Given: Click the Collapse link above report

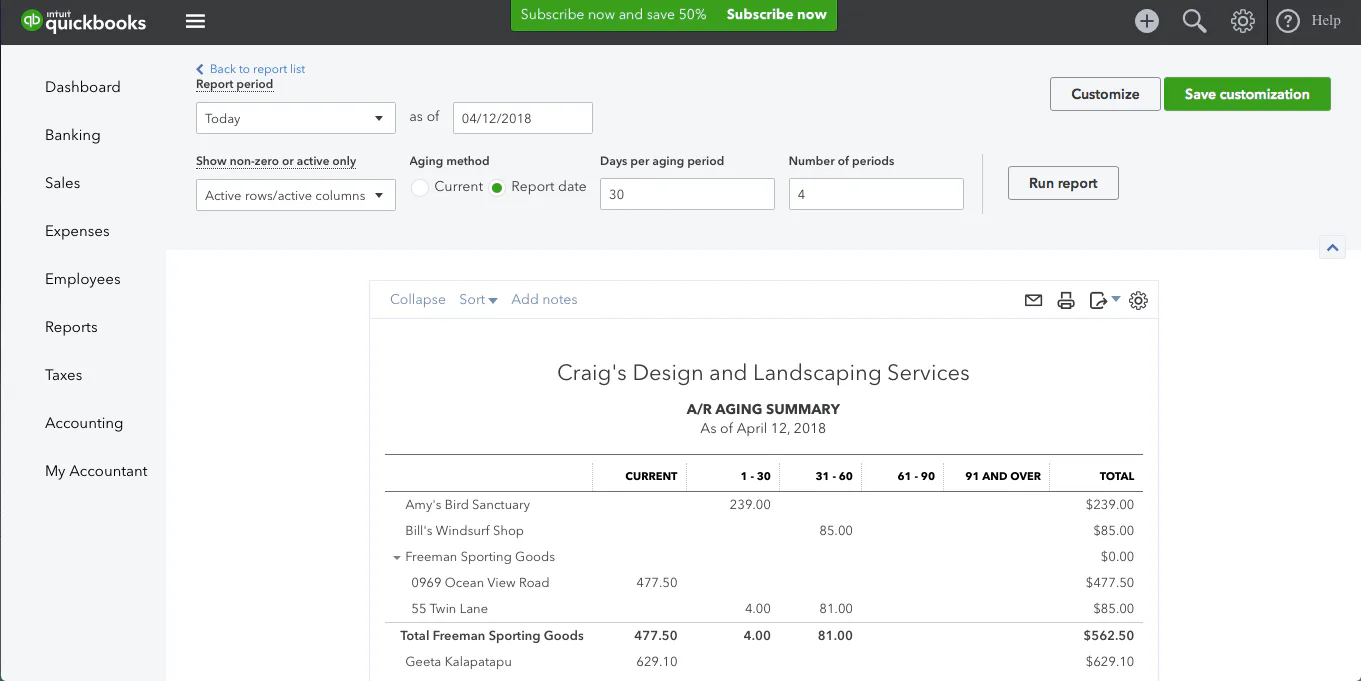Looking at the screenshot, I should pos(418,299).
